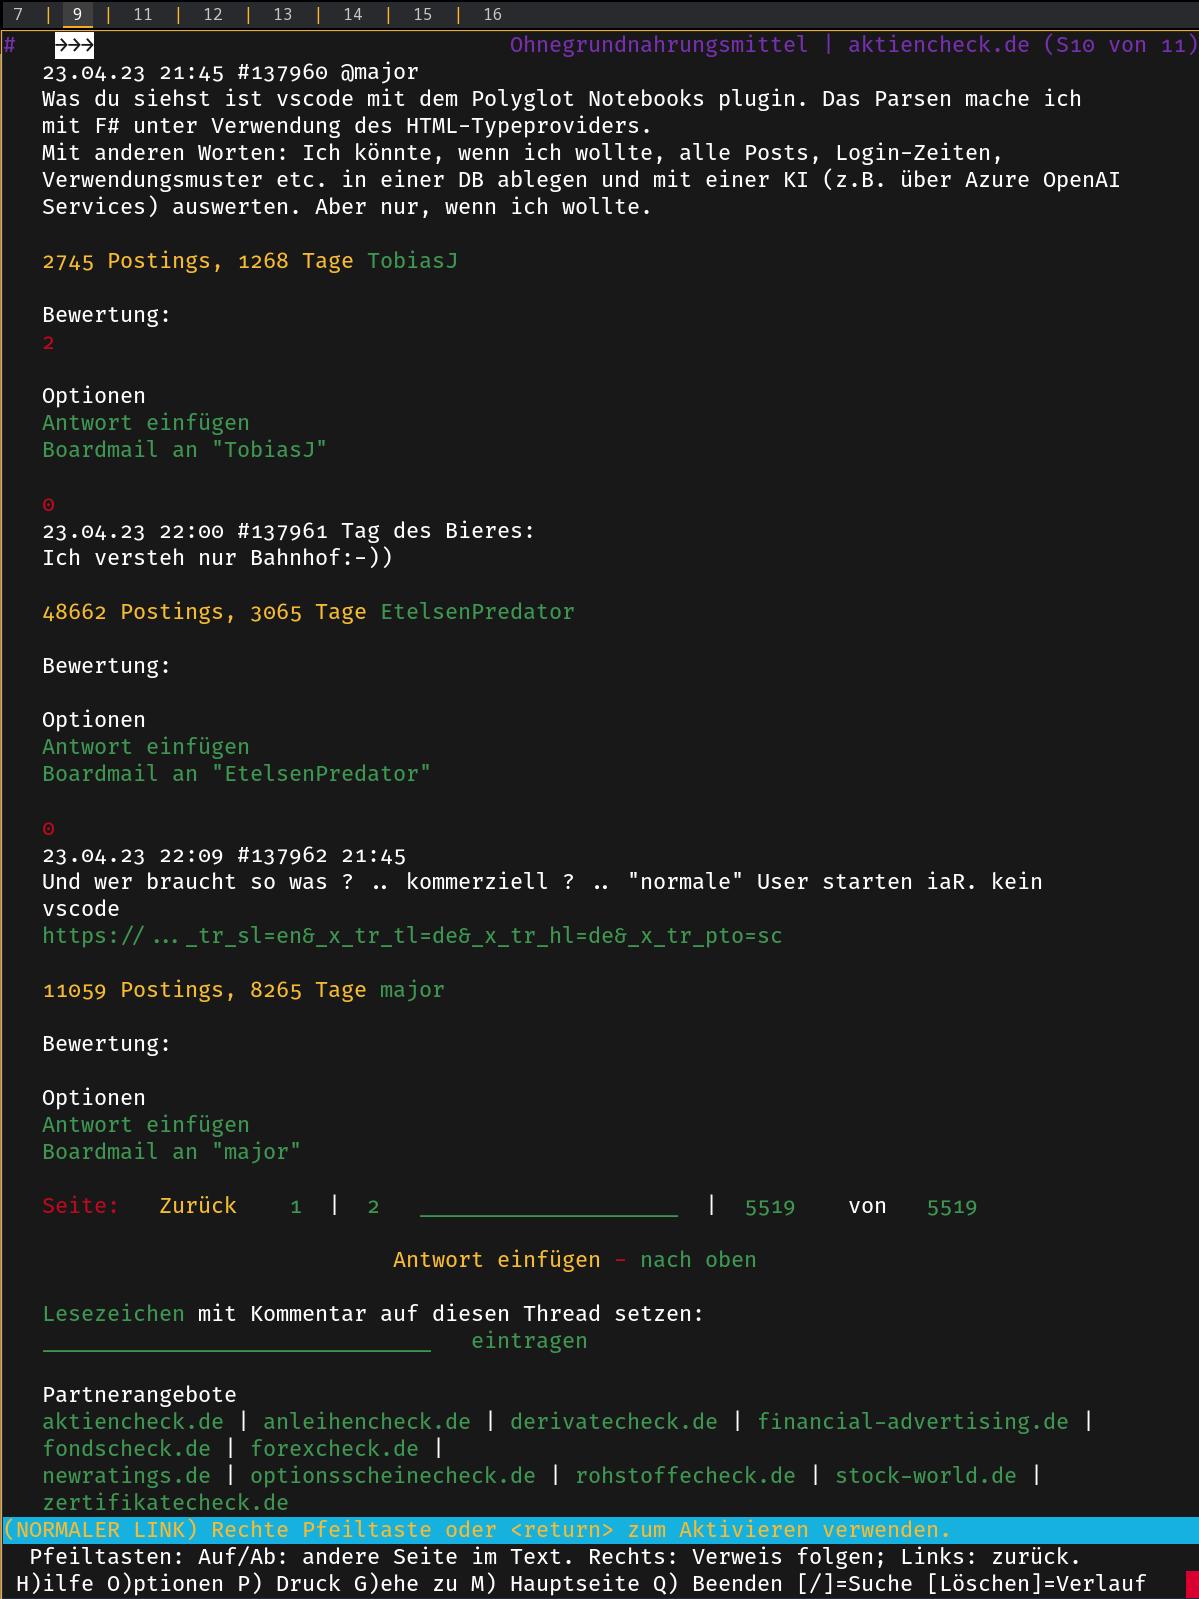Image resolution: width=1199 pixels, height=1599 pixels.
Task: Open the rohstoffecheck.de partner link
Action: pyautogui.click(x=685, y=1476)
